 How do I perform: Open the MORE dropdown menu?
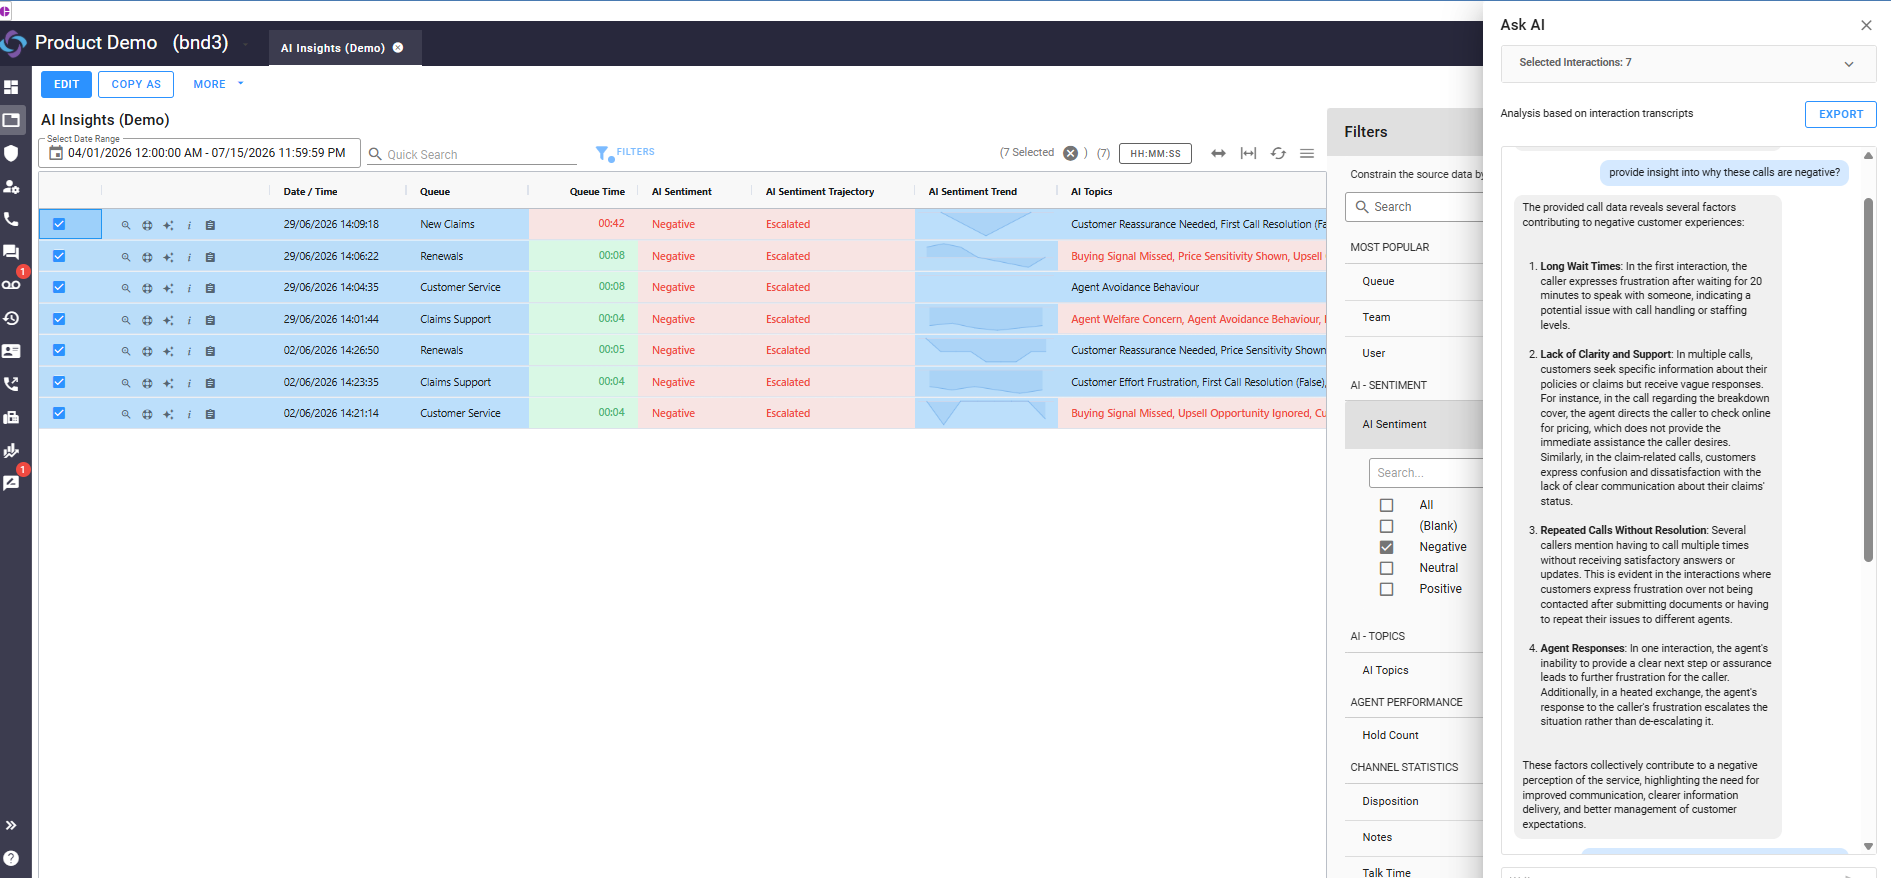pos(218,84)
